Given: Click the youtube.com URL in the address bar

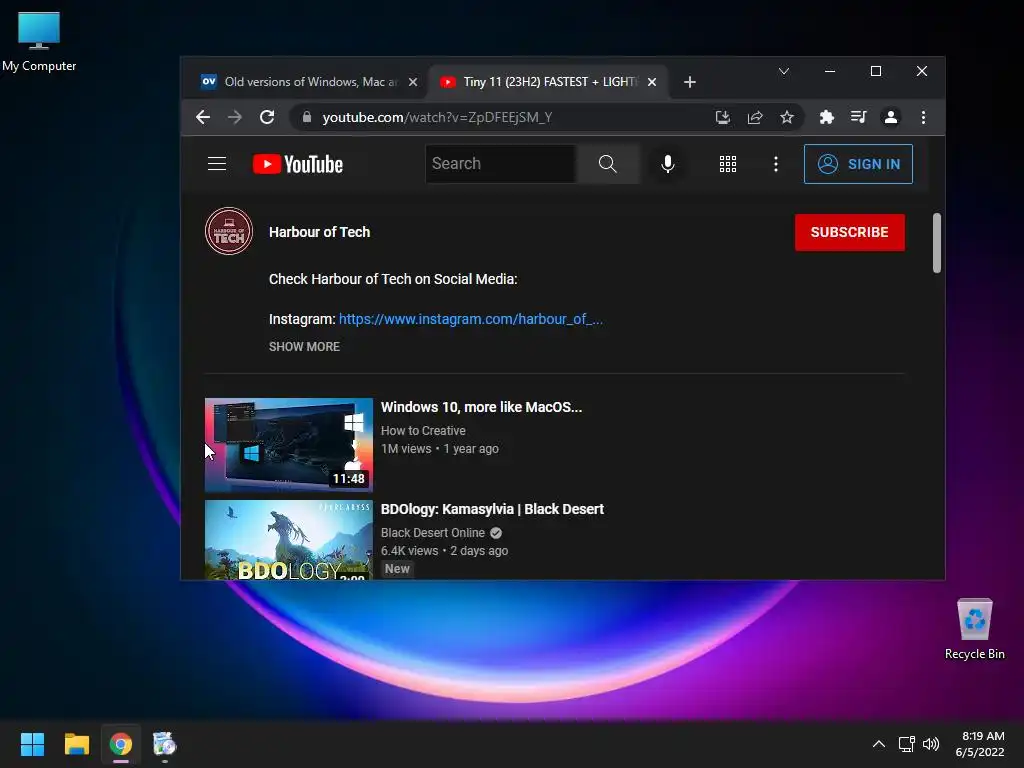Looking at the screenshot, I should tap(437, 117).
